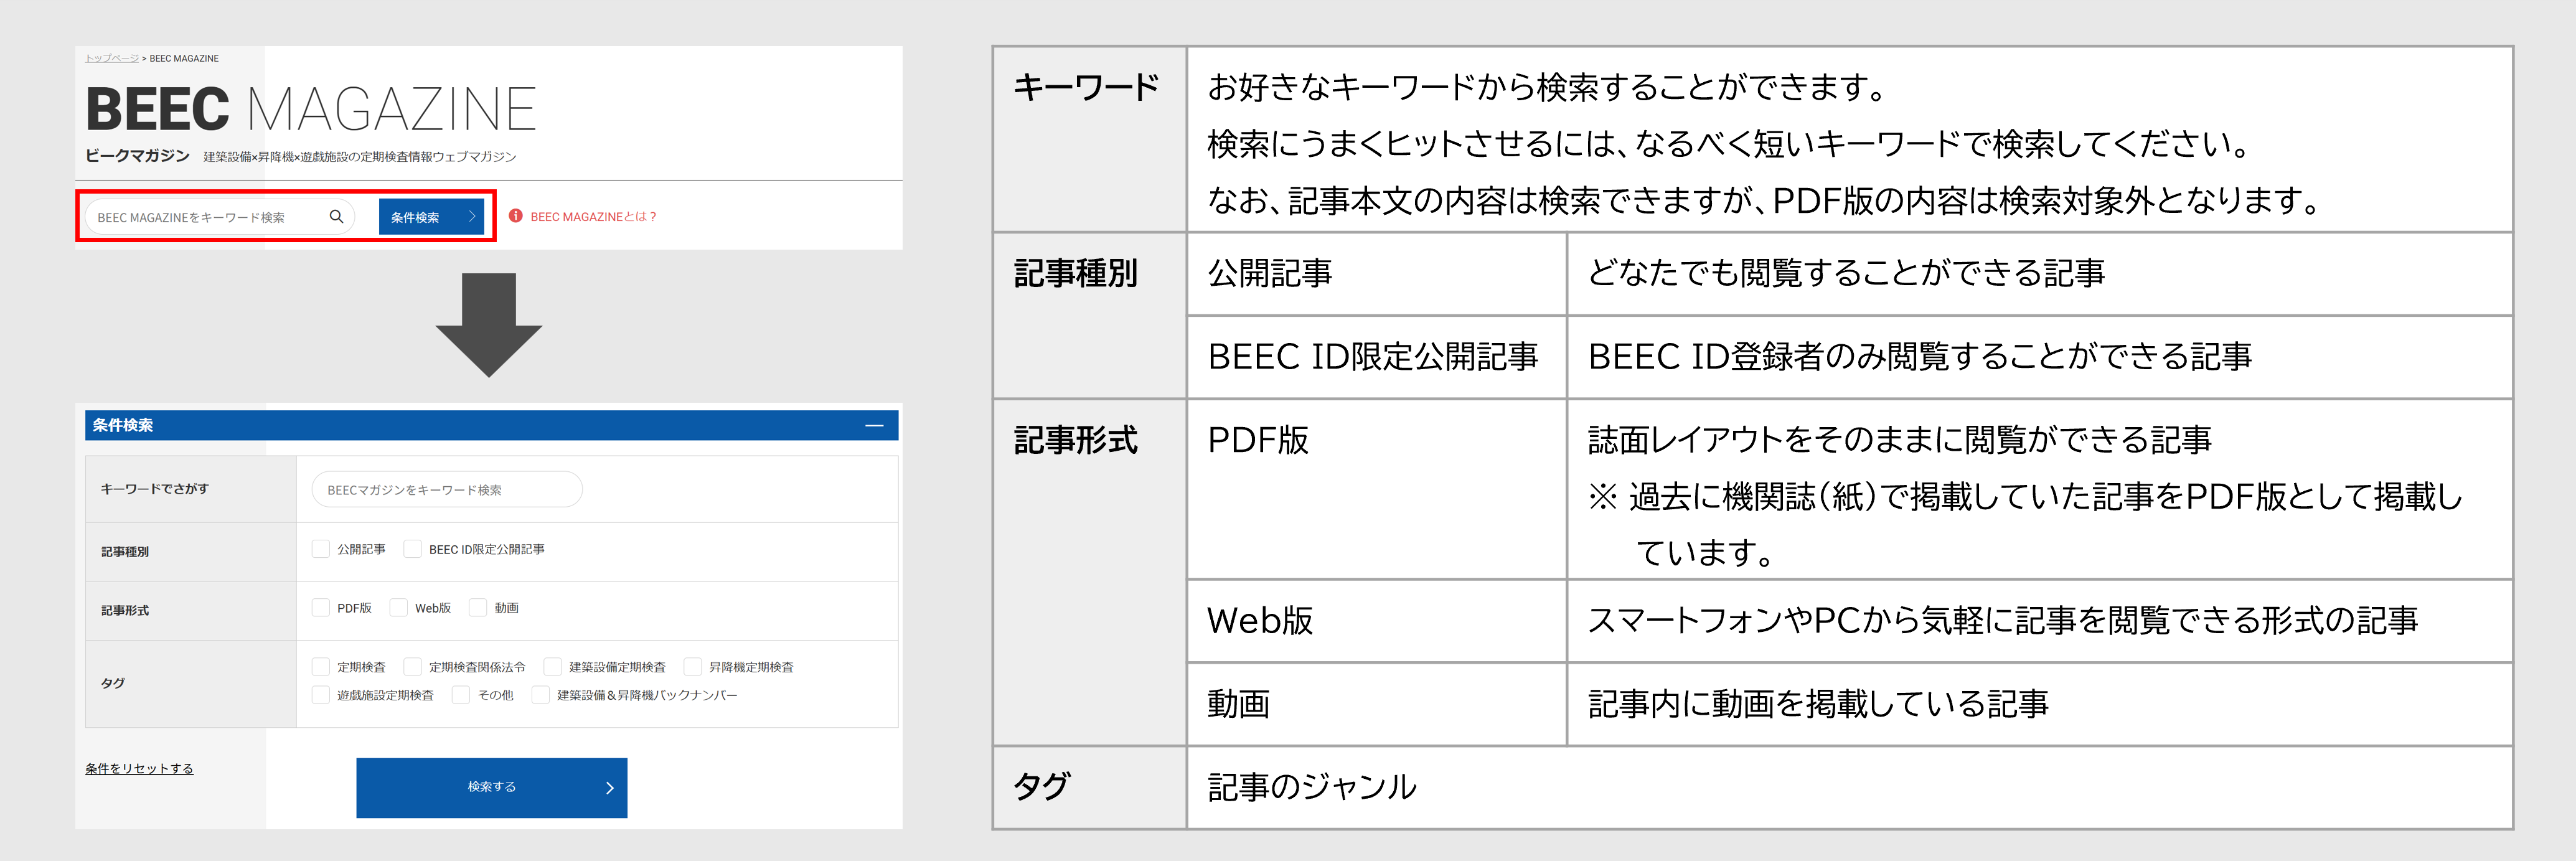Screen dimensions: 2576x861
Task: Click 条件をリセットする link
Action: (139, 768)
